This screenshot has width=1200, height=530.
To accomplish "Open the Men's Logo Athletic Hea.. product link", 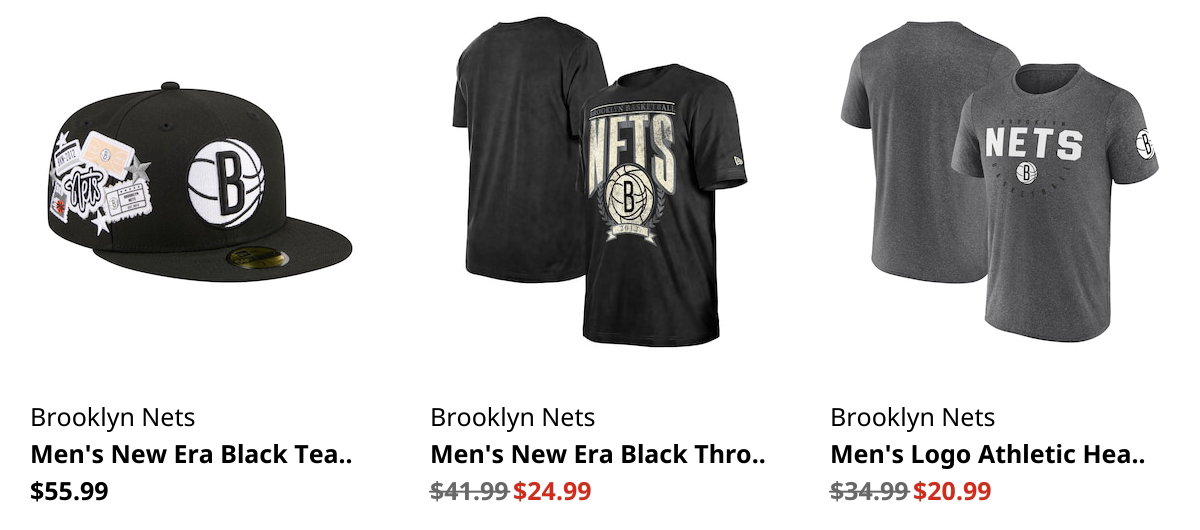I will coord(988,455).
